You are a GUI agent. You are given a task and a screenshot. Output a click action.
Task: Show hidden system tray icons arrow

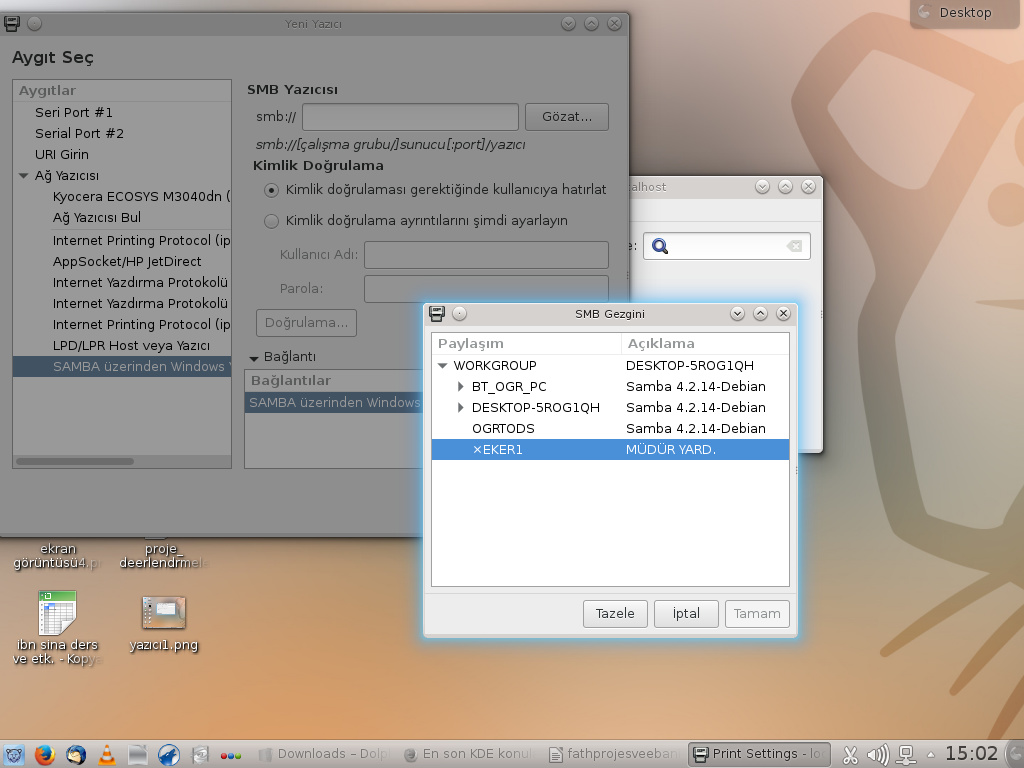(931, 755)
